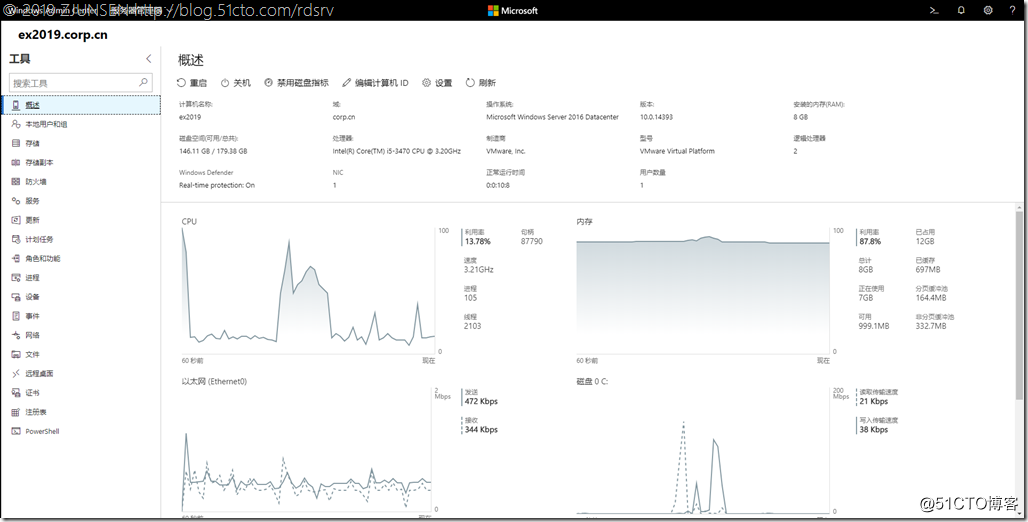
Task: Click the Ethernet send rate 472 Kbps
Action: click(481, 401)
